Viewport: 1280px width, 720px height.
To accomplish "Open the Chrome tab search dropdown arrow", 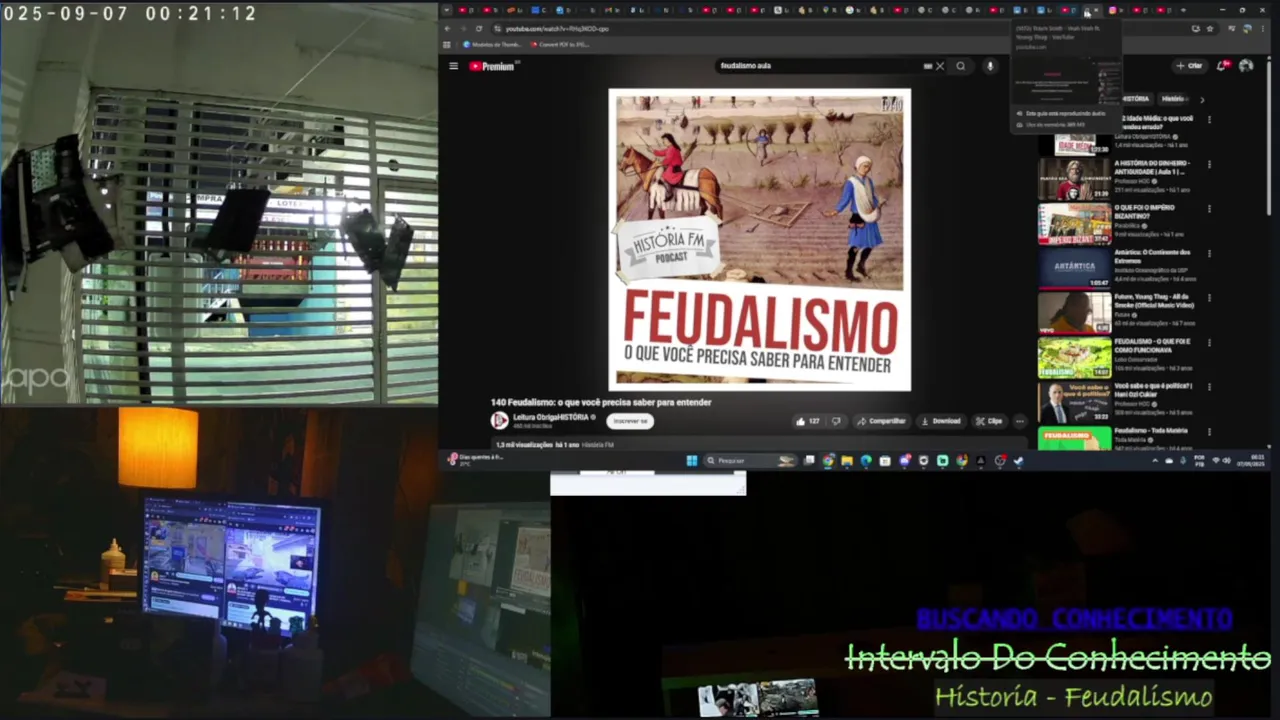I will click(446, 10).
